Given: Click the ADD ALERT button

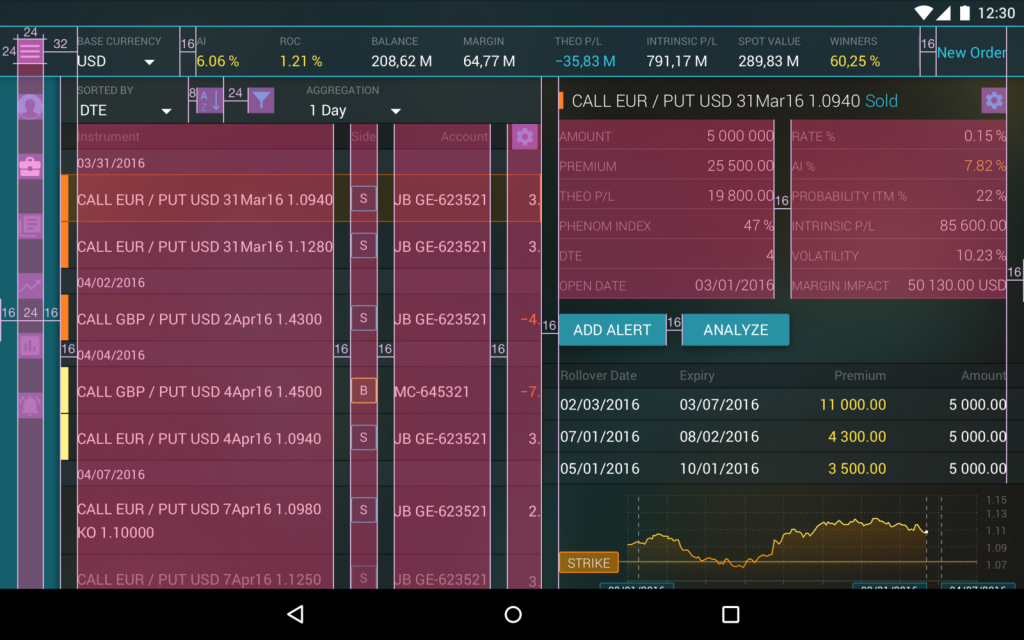Looking at the screenshot, I should pyautogui.click(x=612, y=329).
